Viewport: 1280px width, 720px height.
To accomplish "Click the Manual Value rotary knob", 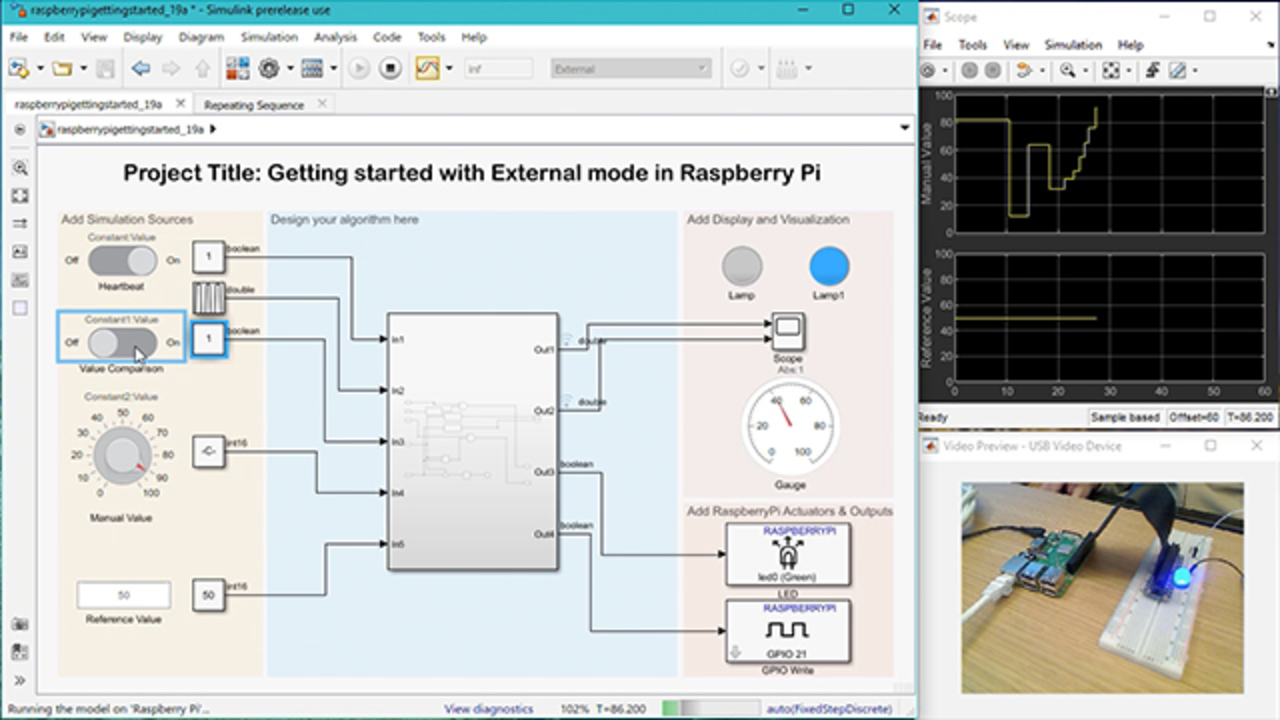I will pos(122,456).
